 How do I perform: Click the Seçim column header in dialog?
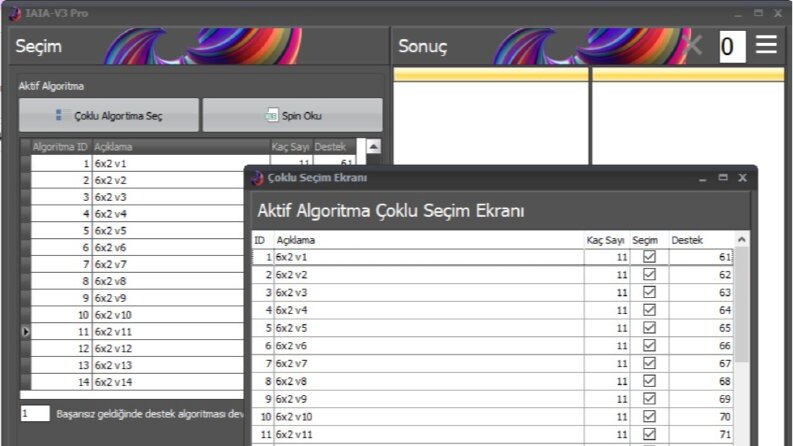[x=649, y=240]
